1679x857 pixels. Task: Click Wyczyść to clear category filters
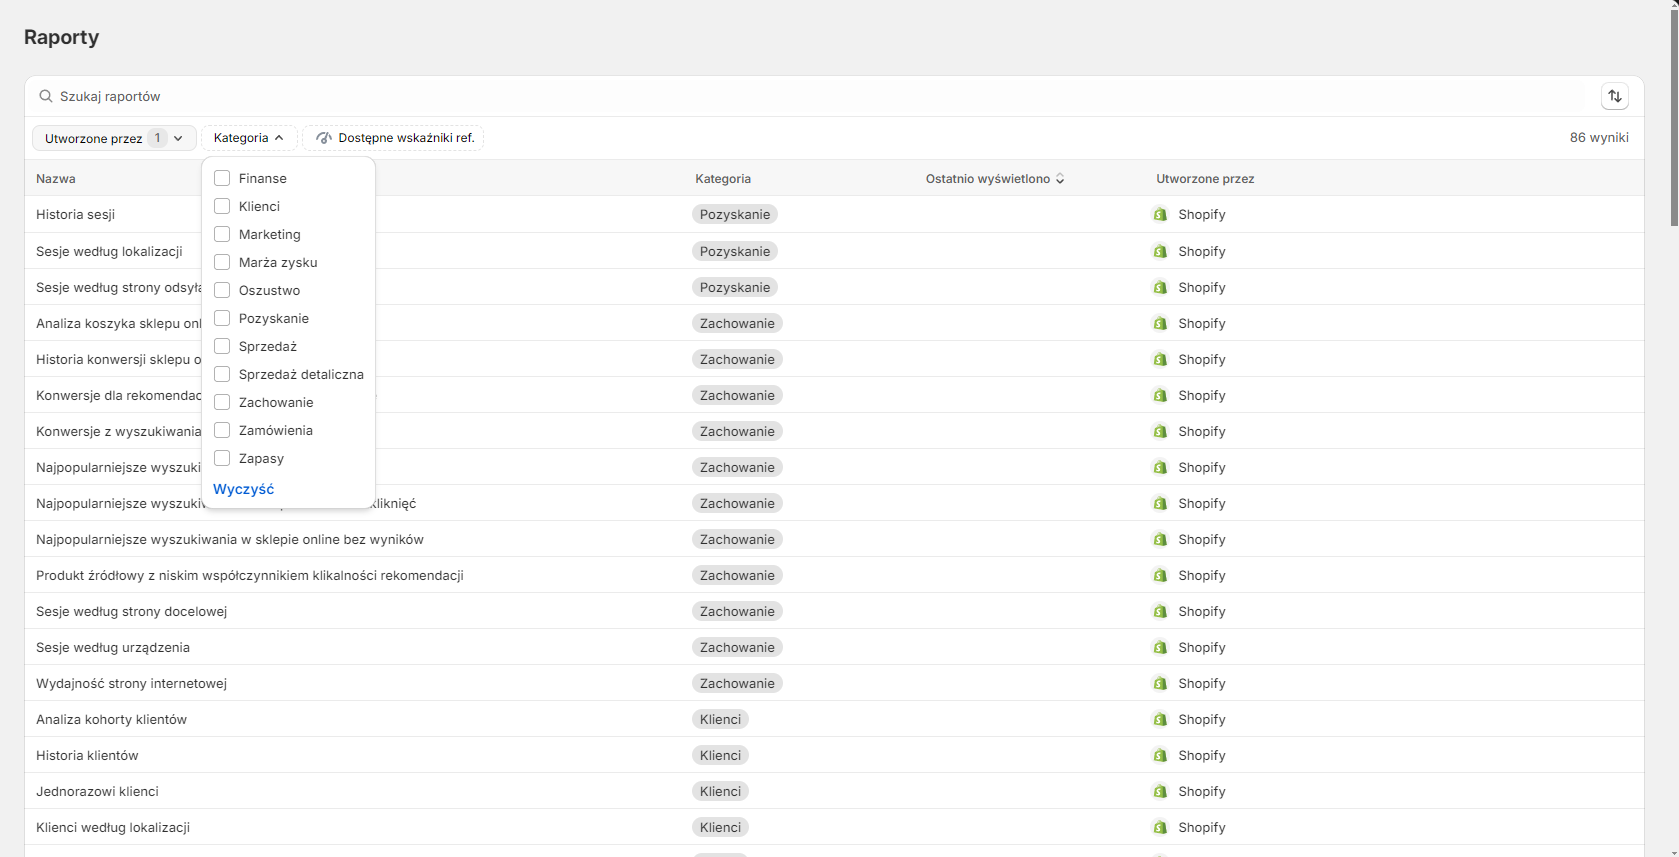tap(243, 489)
